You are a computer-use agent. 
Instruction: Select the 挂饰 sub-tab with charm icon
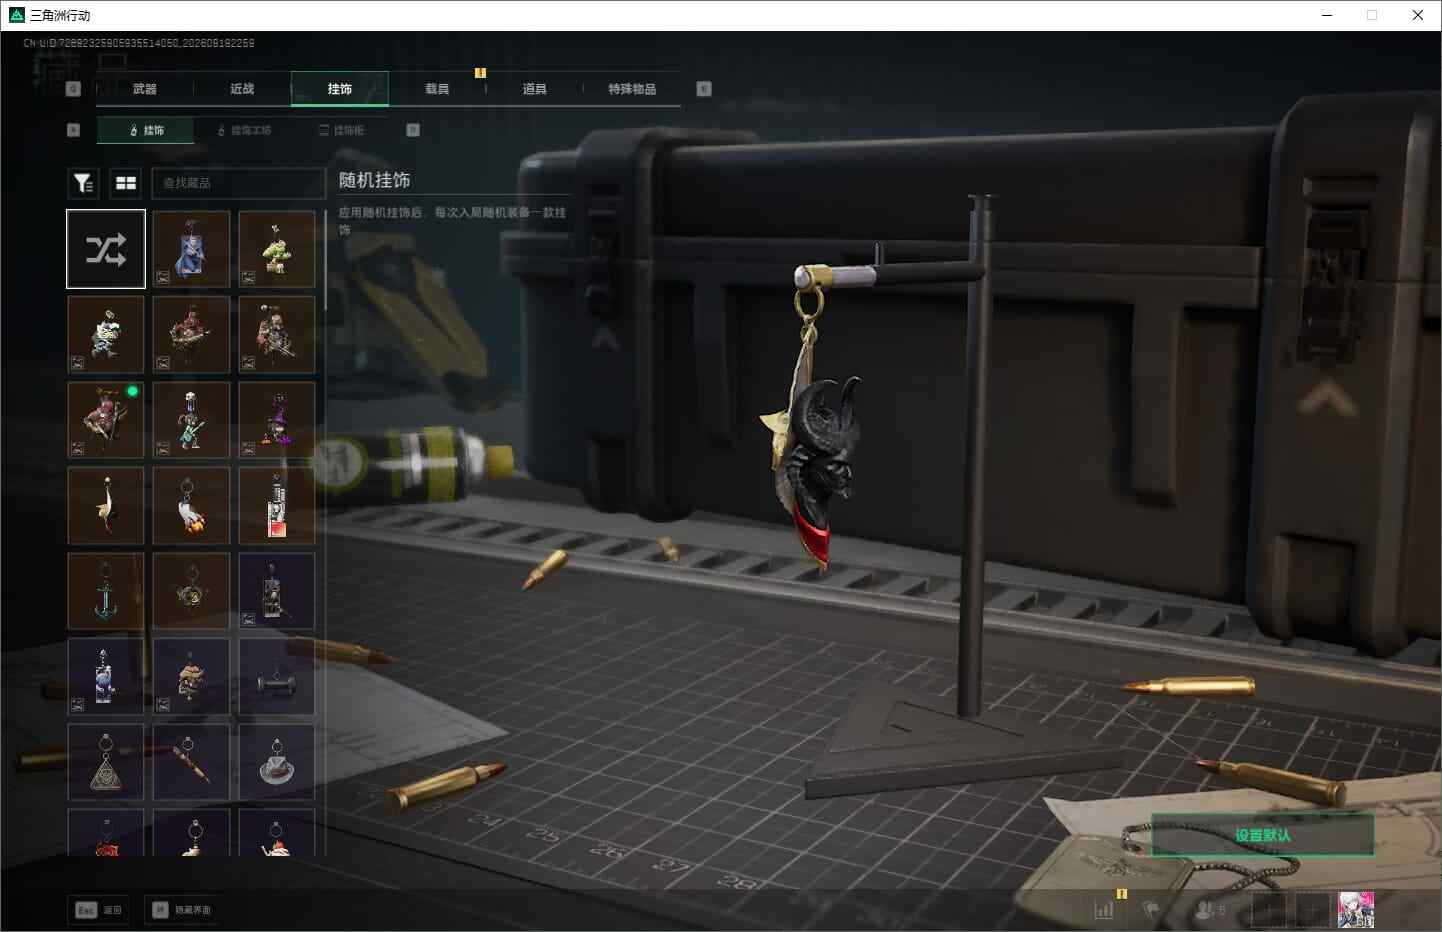point(146,130)
